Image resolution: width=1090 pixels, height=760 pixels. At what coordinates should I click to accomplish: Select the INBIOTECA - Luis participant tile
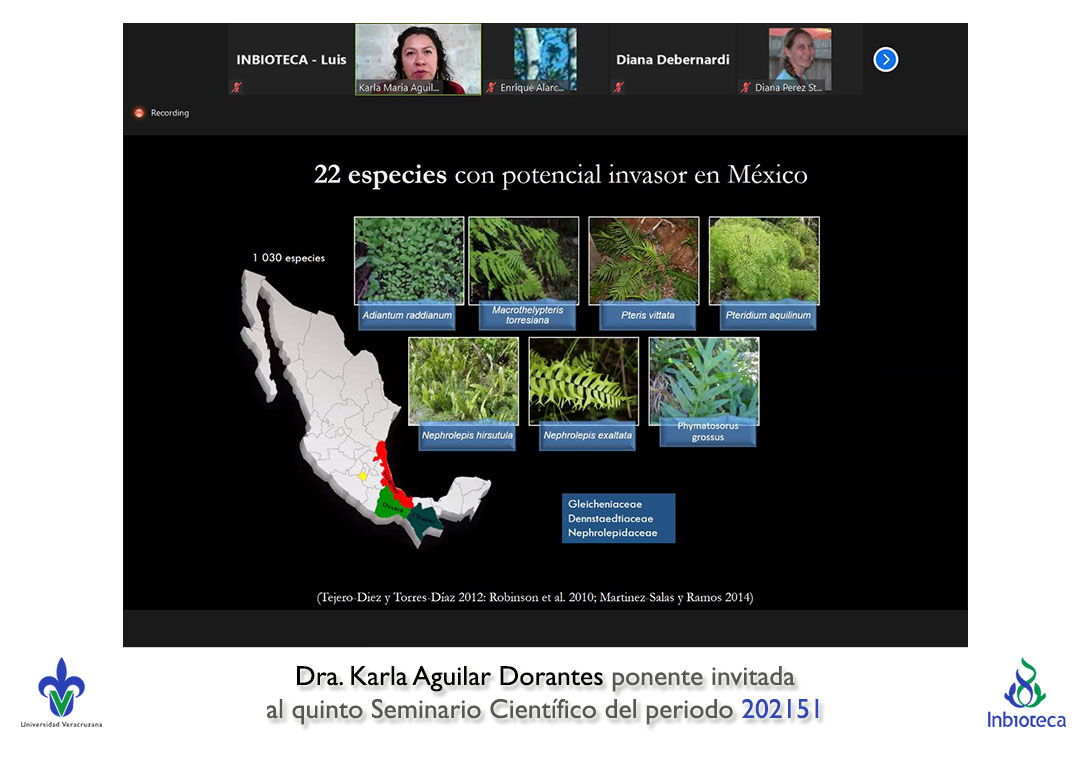(x=291, y=60)
